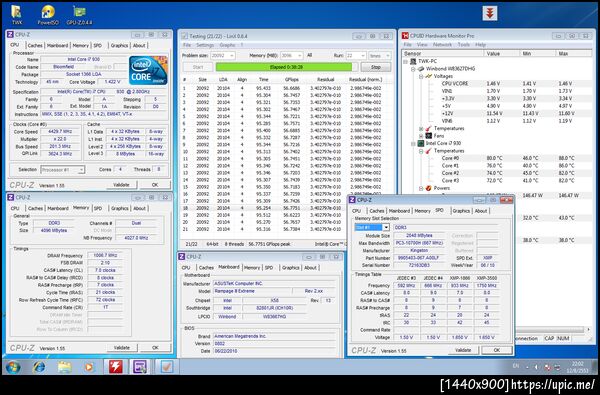This screenshot has height=395, width=600.
Task: Click Validate in the SPD CPU-Z window
Action: (x=463, y=350)
